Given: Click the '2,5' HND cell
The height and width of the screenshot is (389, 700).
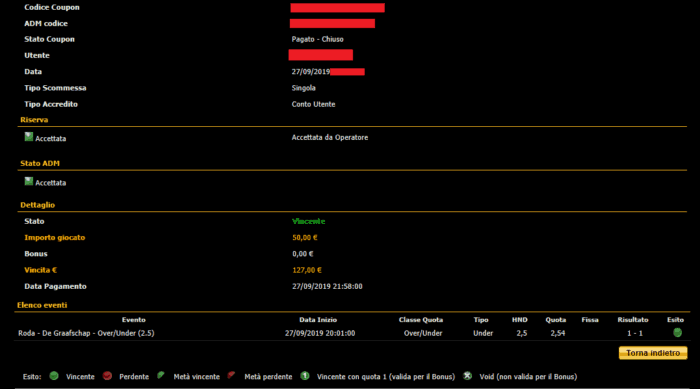Looking at the screenshot, I should (x=521, y=333).
